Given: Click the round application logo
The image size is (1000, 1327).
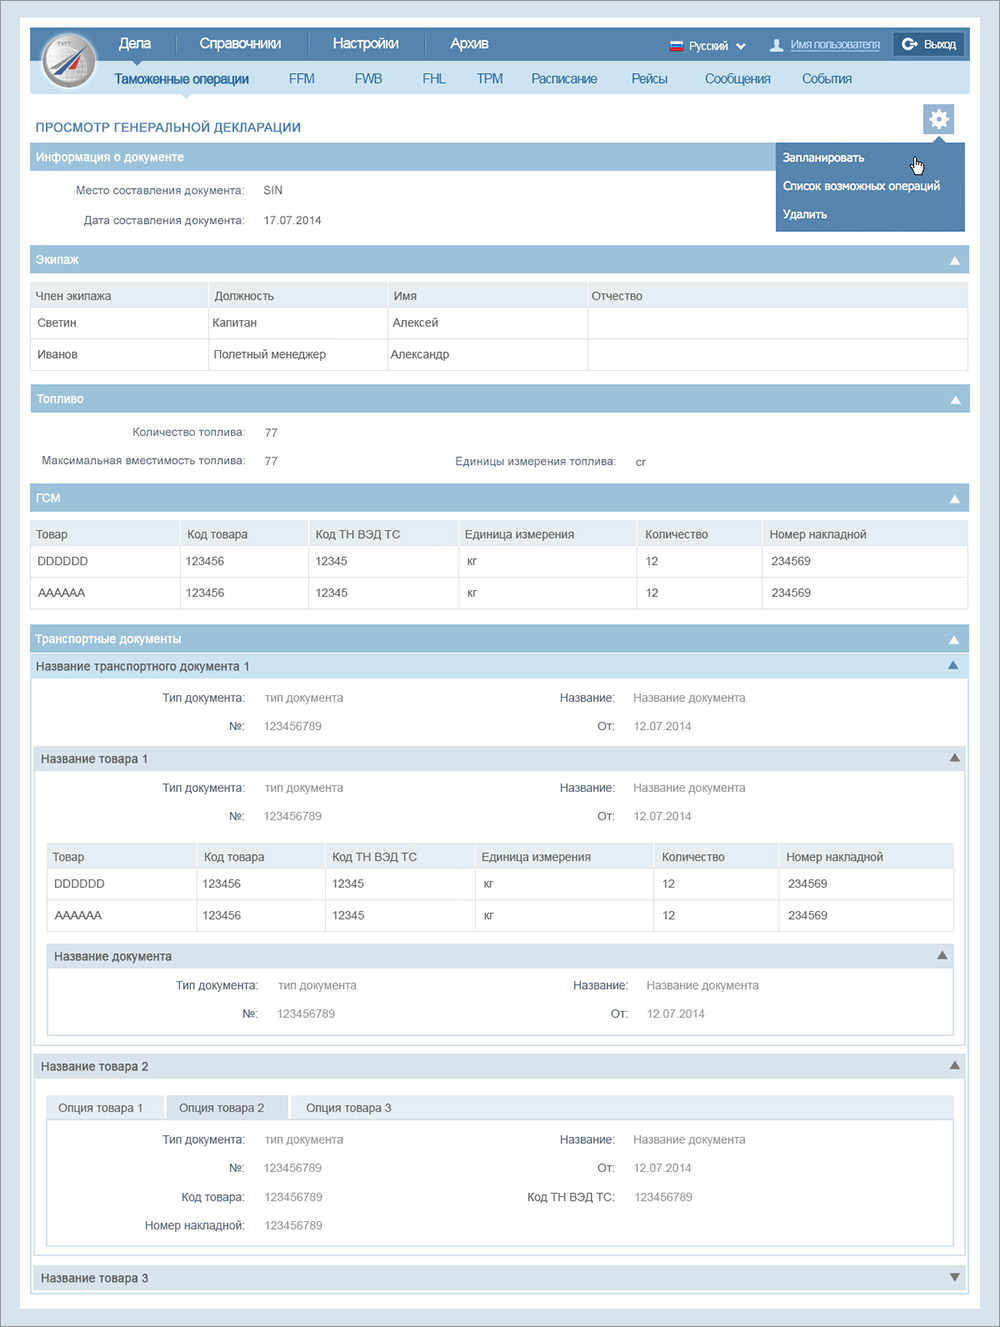Looking at the screenshot, I should 70,60.
